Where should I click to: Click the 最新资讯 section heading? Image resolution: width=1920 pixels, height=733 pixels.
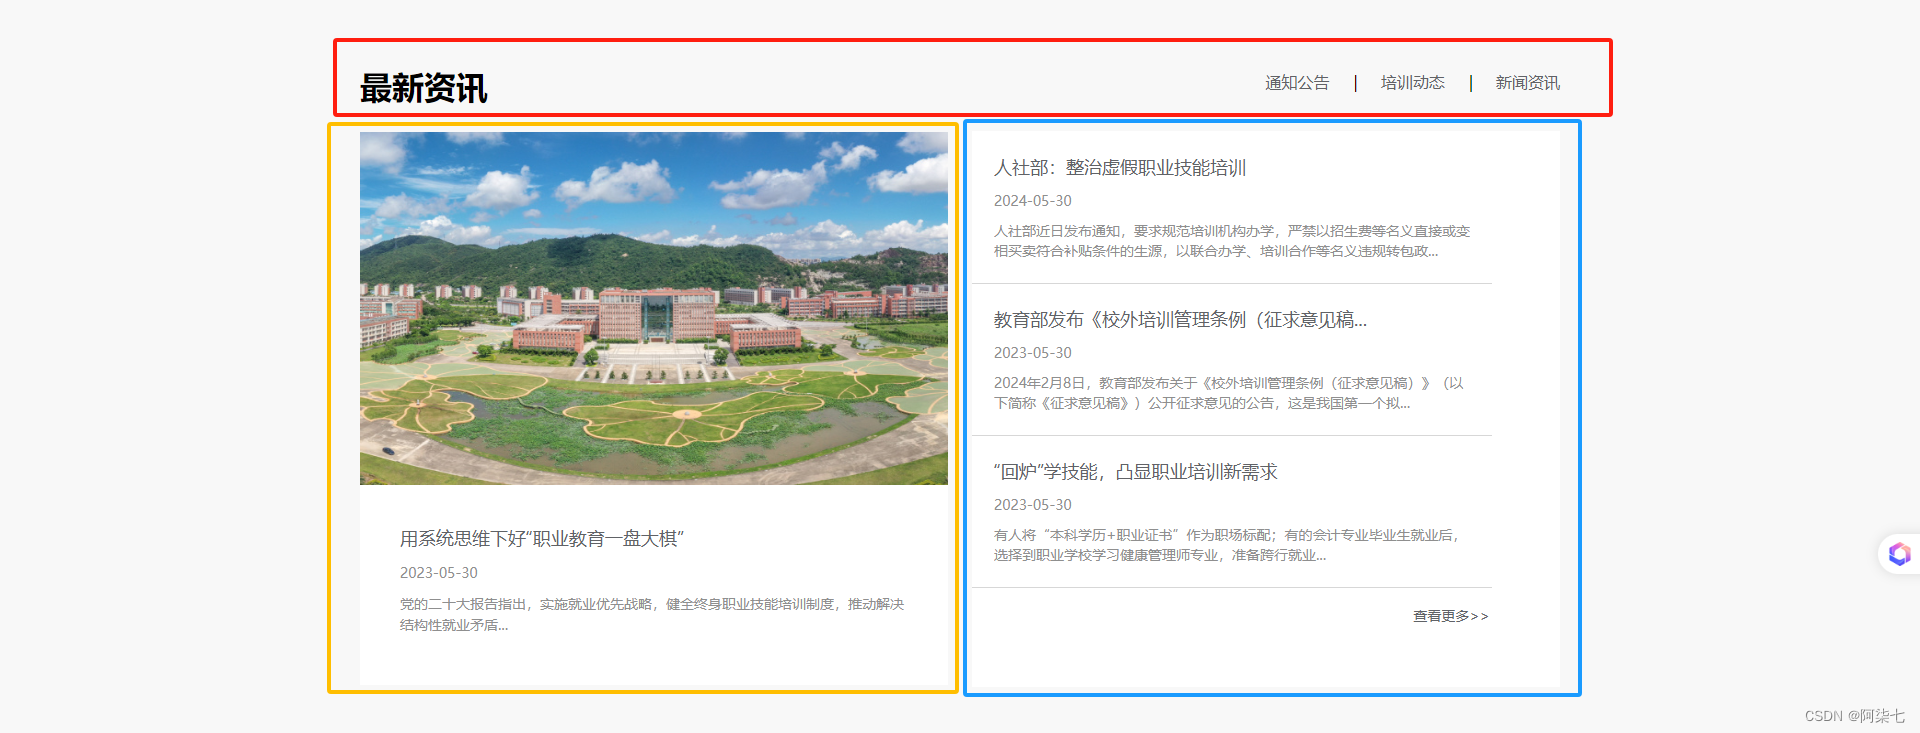[423, 89]
